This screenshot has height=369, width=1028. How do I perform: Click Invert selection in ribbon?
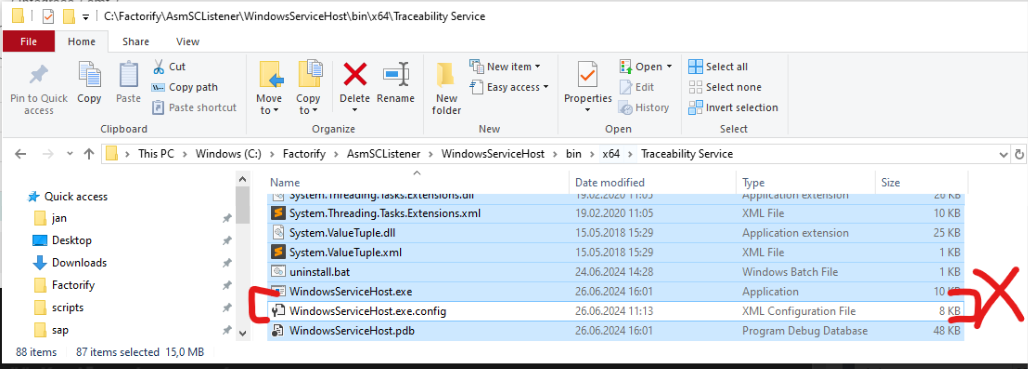click(733, 107)
